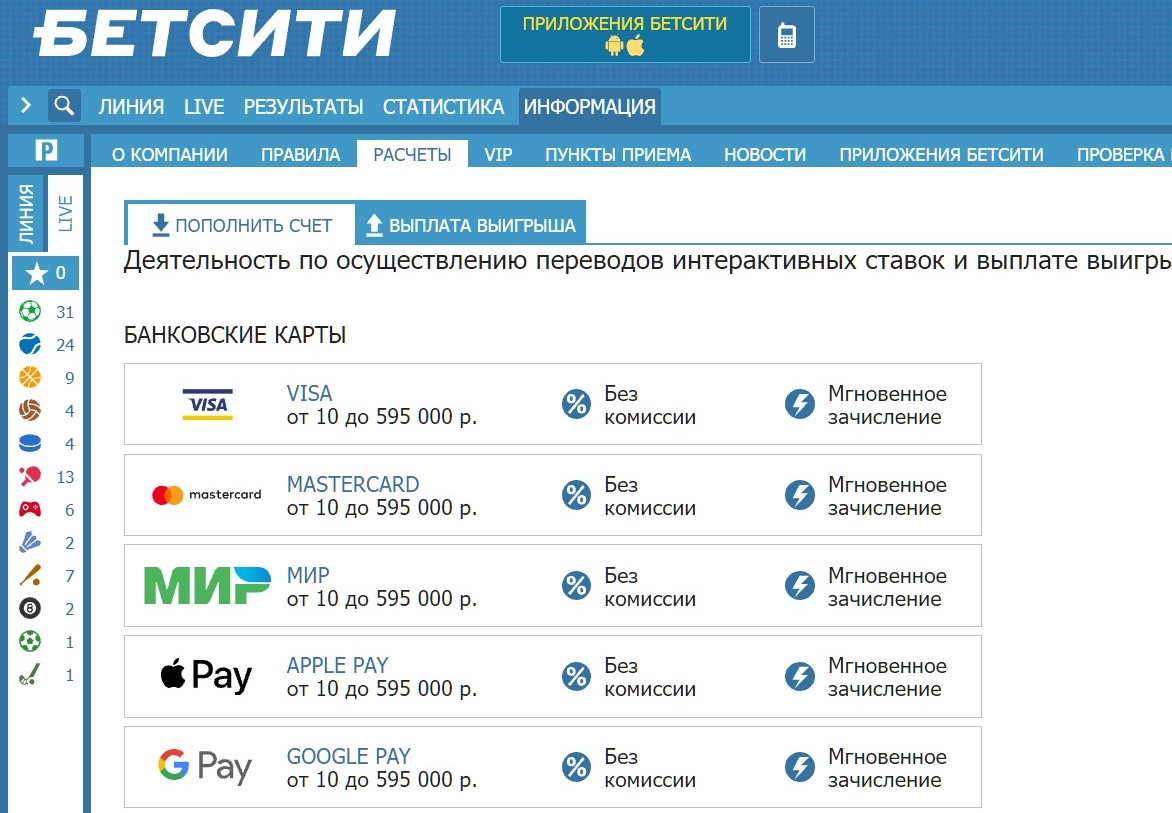Go to ПРАВИЛА submenu

(300, 155)
